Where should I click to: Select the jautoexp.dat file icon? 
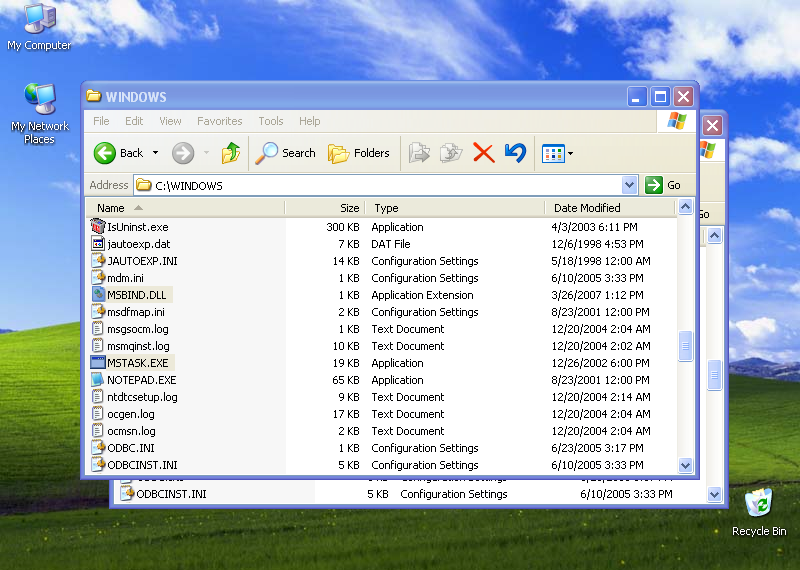point(97,243)
